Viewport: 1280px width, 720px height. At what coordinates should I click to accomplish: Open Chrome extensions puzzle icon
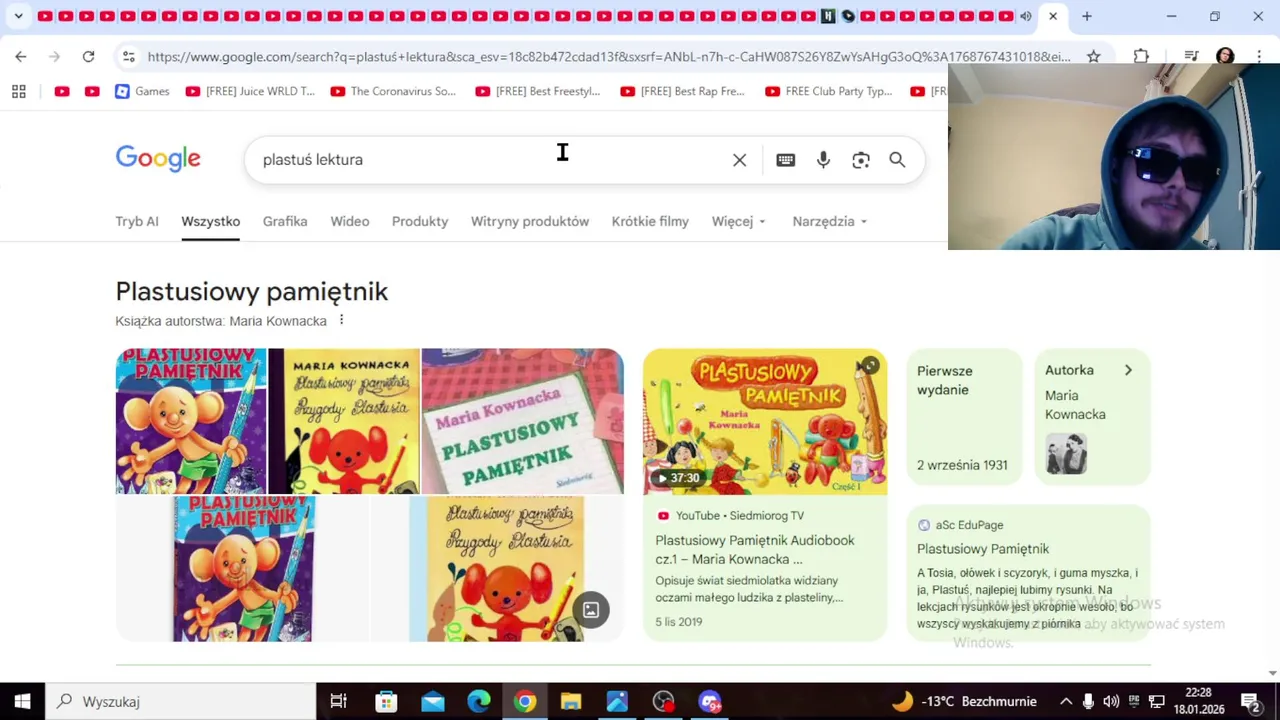1141,57
